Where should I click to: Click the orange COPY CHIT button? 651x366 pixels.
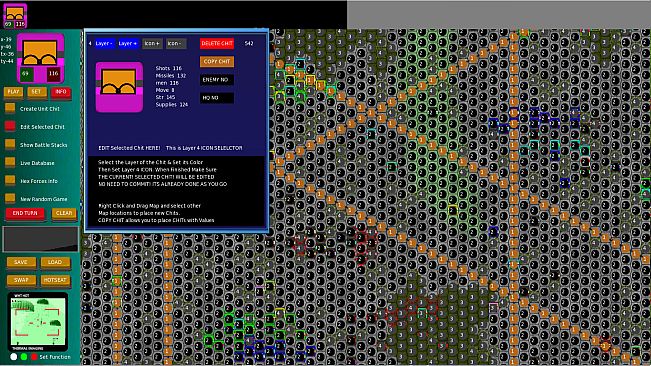pyautogui.click(x=217, y=61)
